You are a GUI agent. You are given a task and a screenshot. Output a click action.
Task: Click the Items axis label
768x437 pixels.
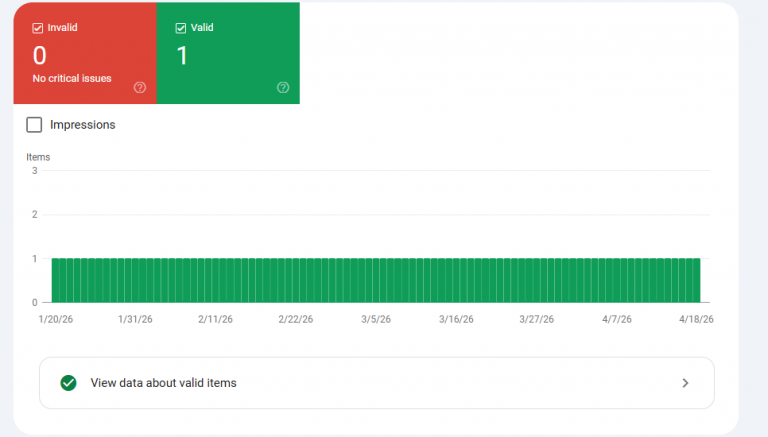point(38,157)
